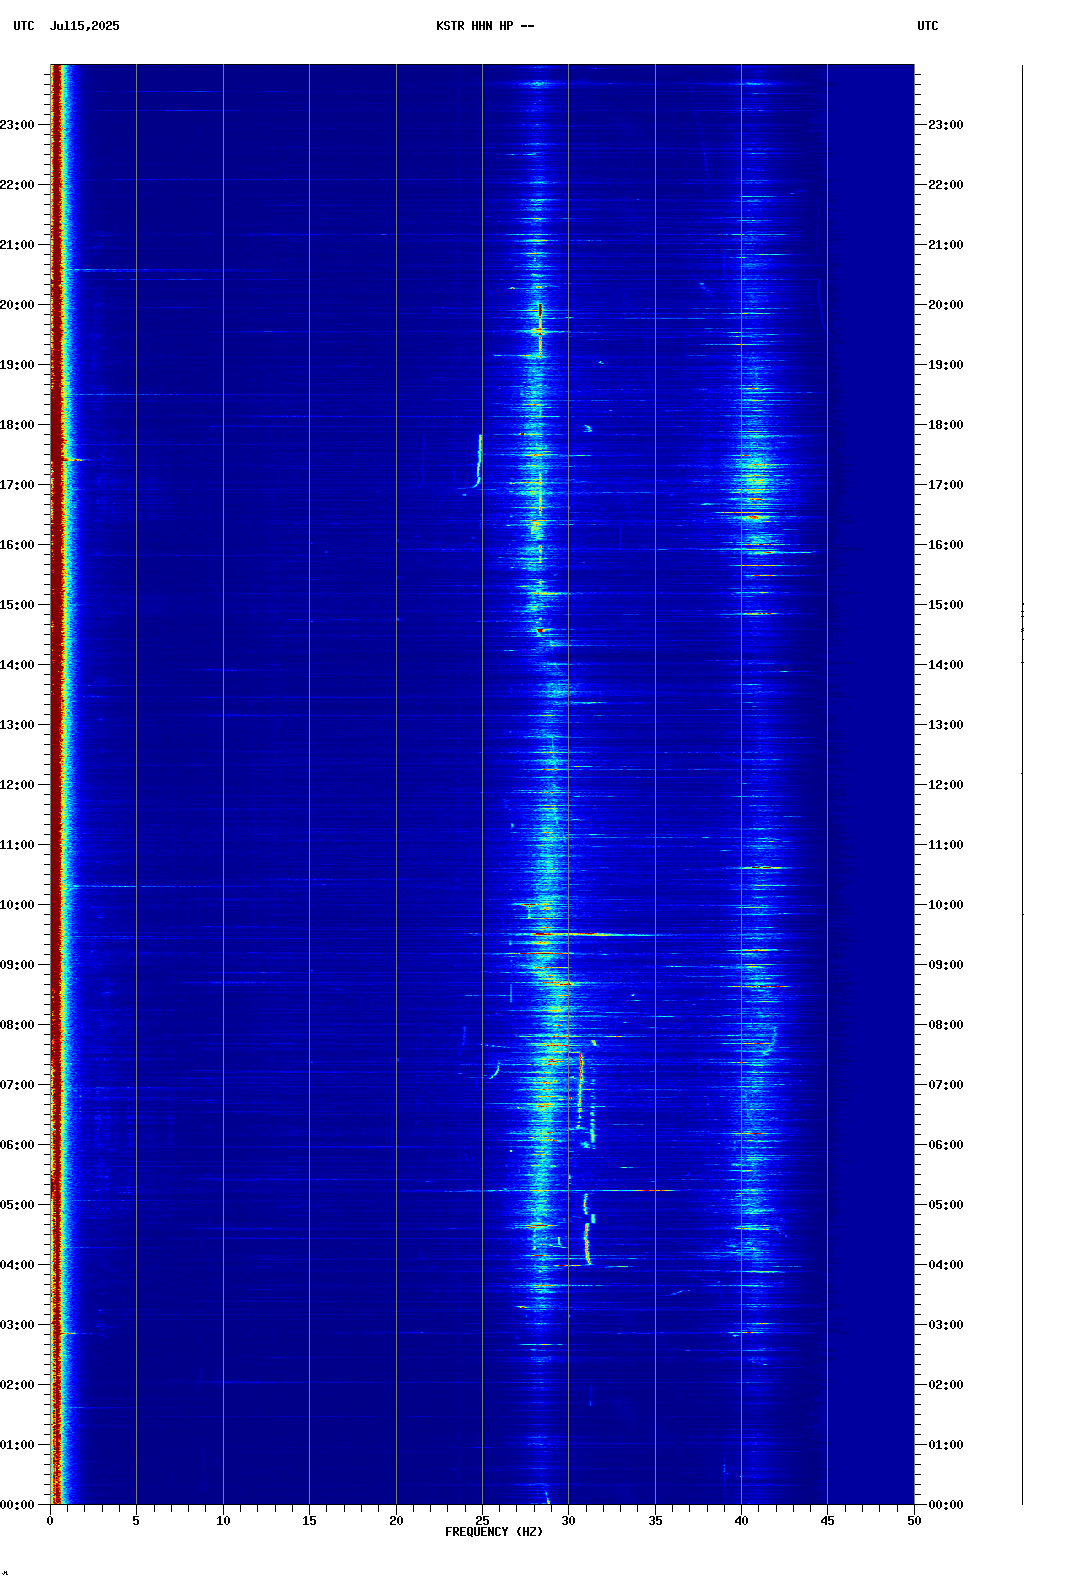Viewport: 1066px width, 1584px height.
Task: Click 16:00 on the right time axis
Action: pos(946,545)
